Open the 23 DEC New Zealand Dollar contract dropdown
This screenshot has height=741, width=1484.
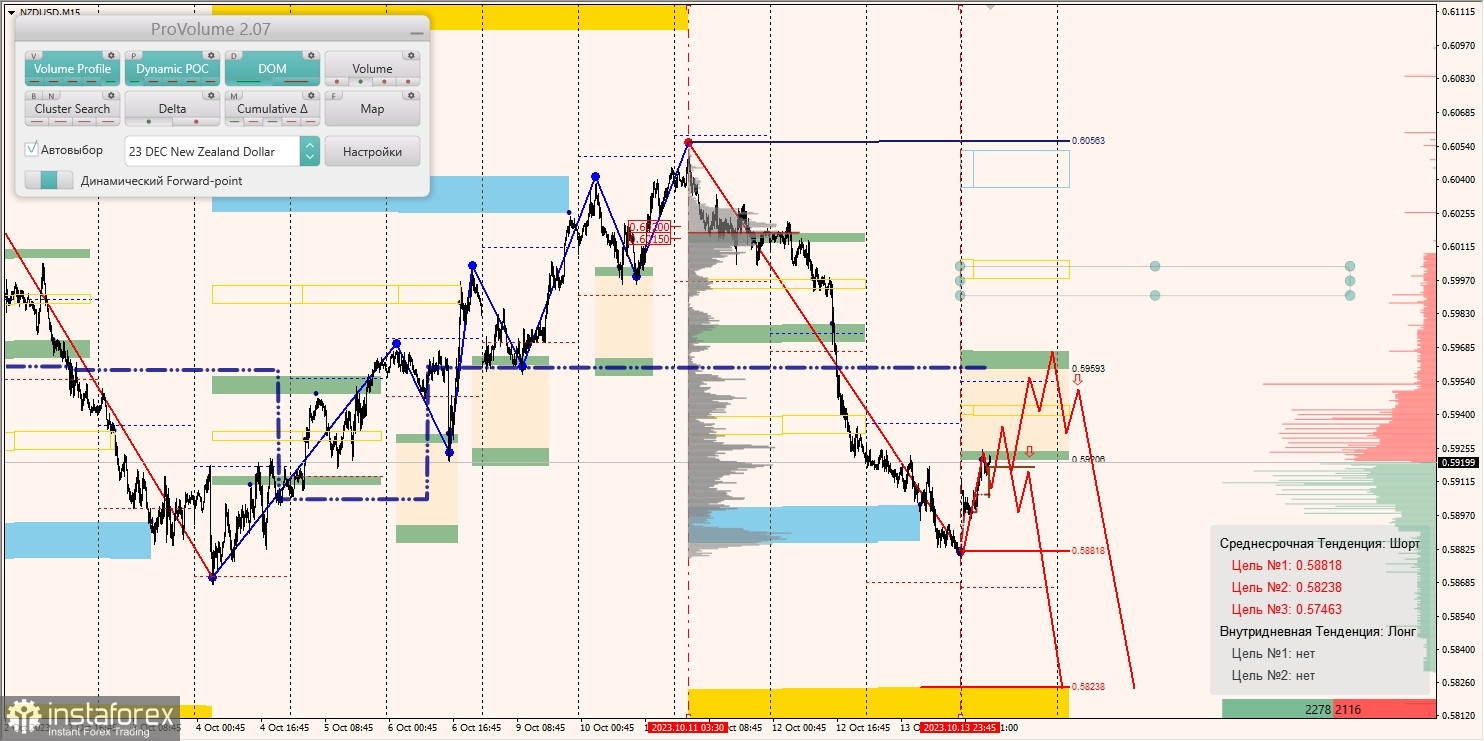212,151
